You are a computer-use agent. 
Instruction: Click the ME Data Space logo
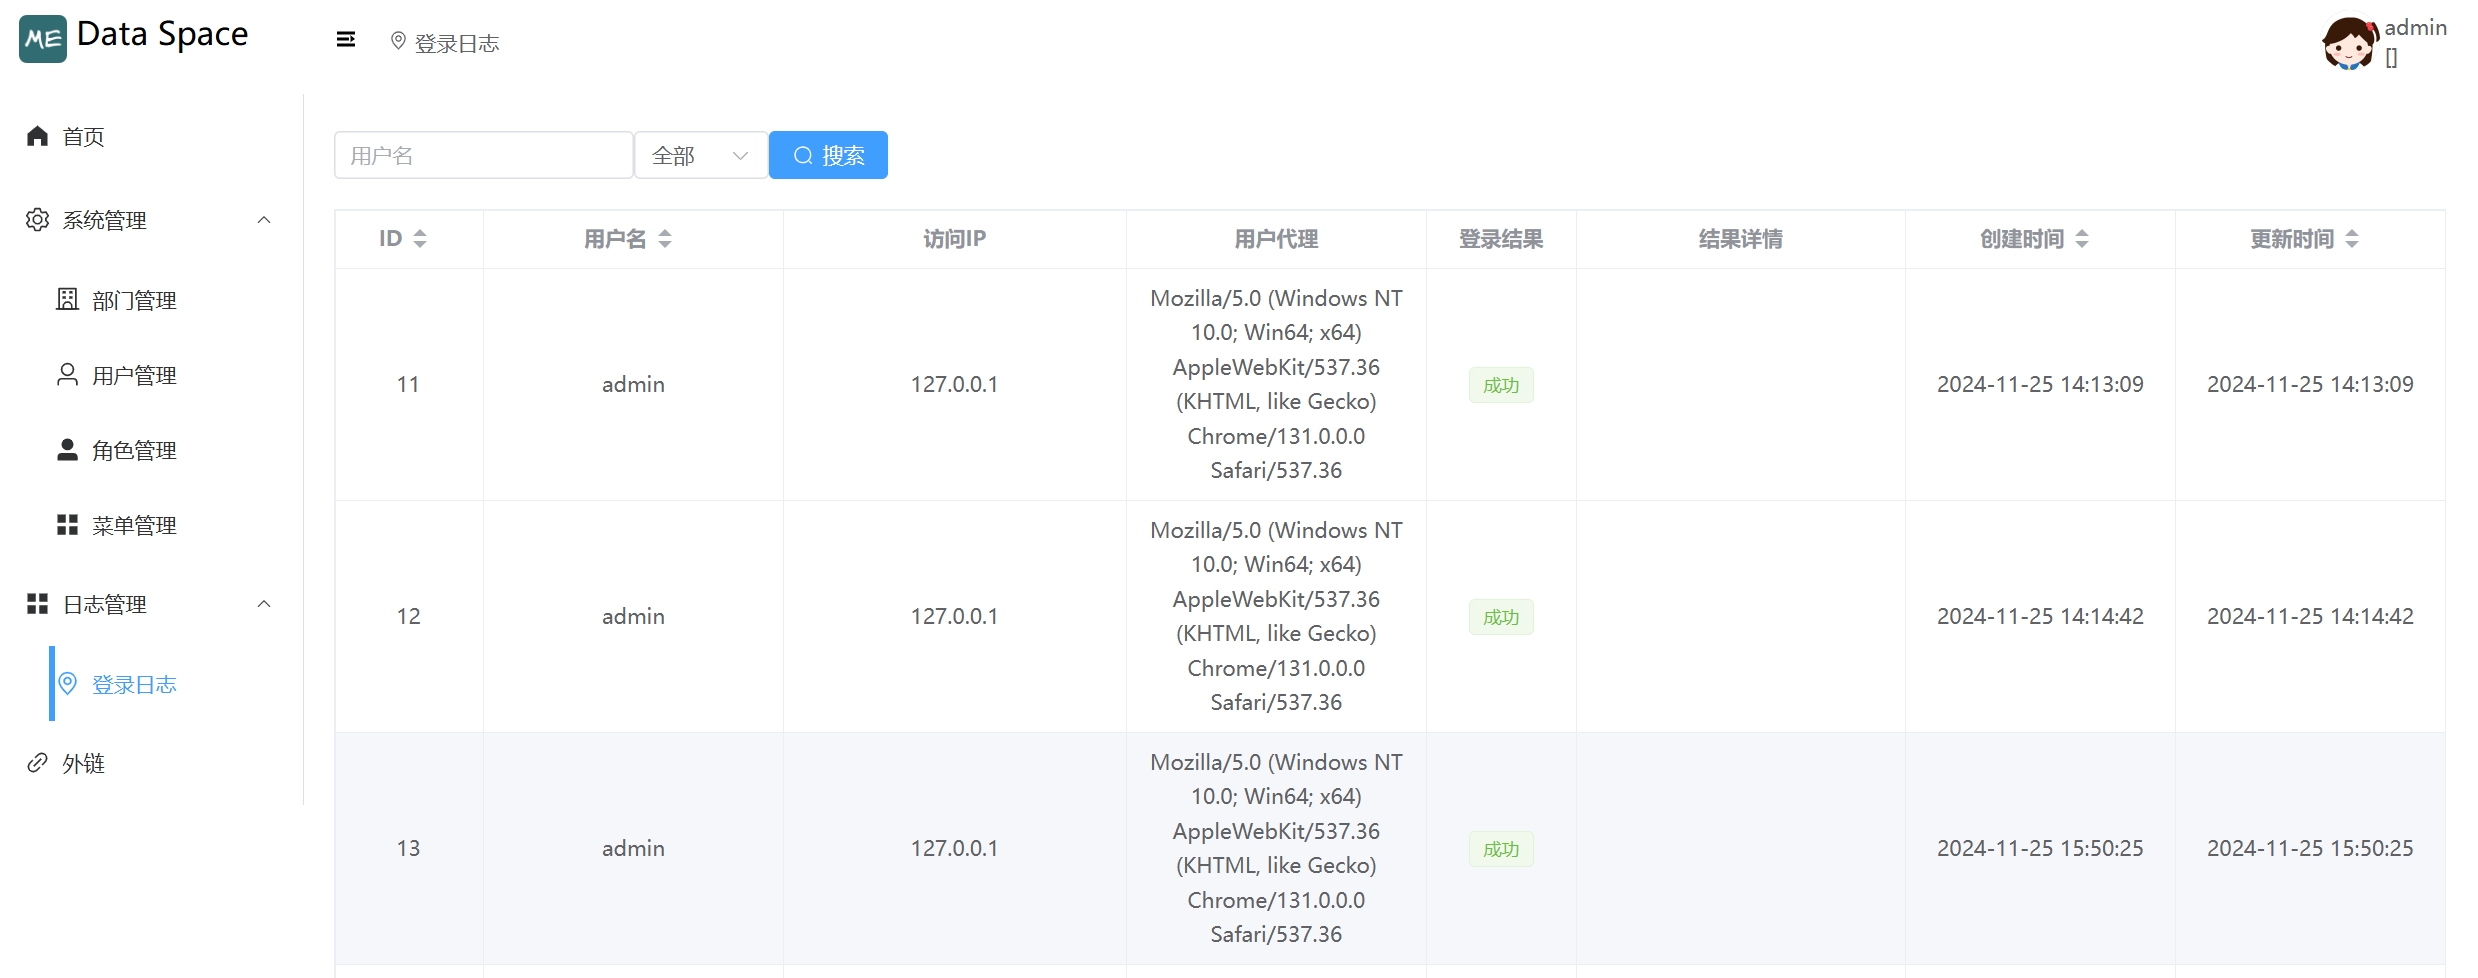click(43, 39)
